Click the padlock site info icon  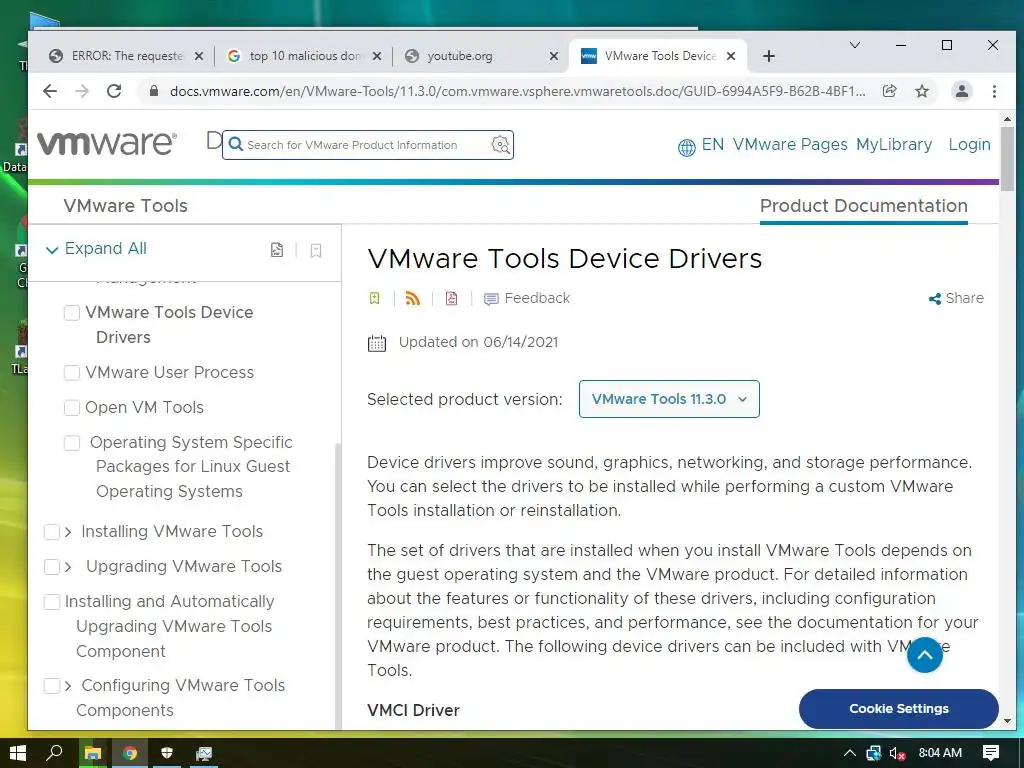pos(154,91)
